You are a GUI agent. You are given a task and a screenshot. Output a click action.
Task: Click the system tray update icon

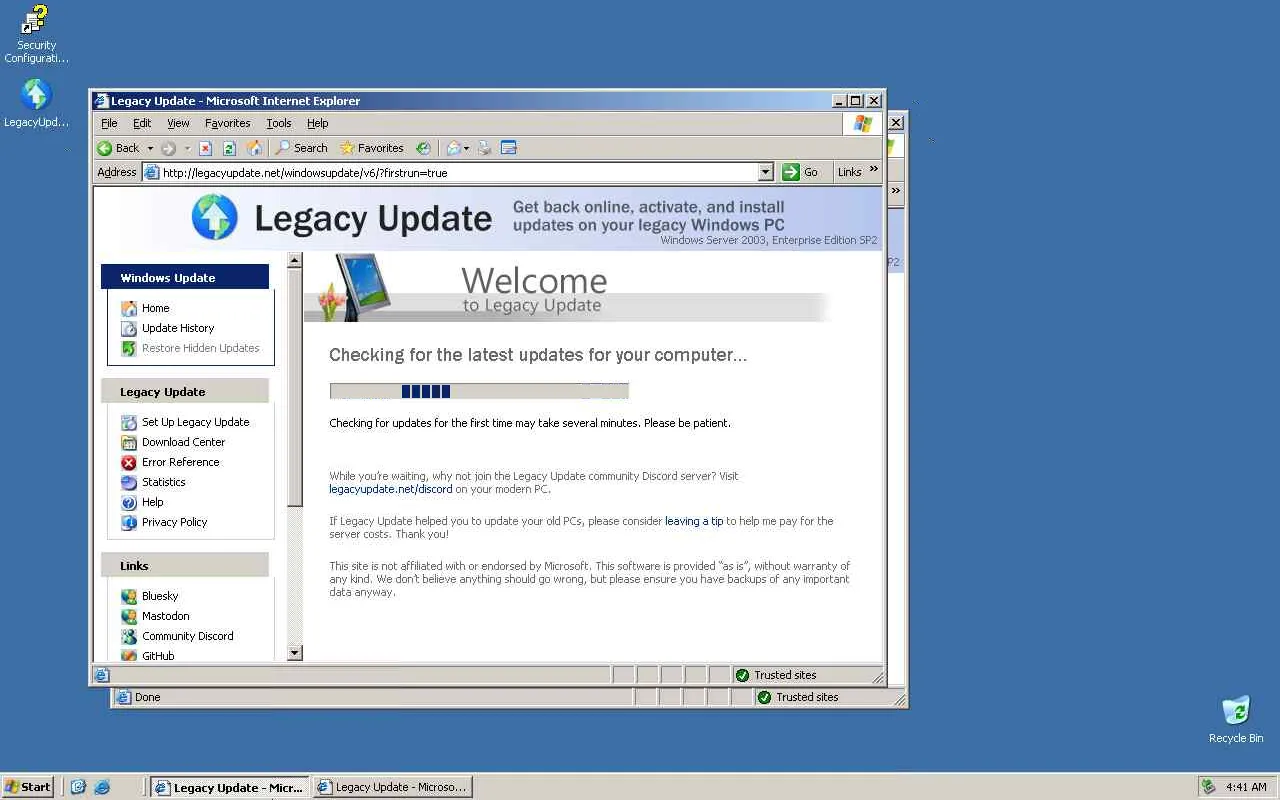1209,787
